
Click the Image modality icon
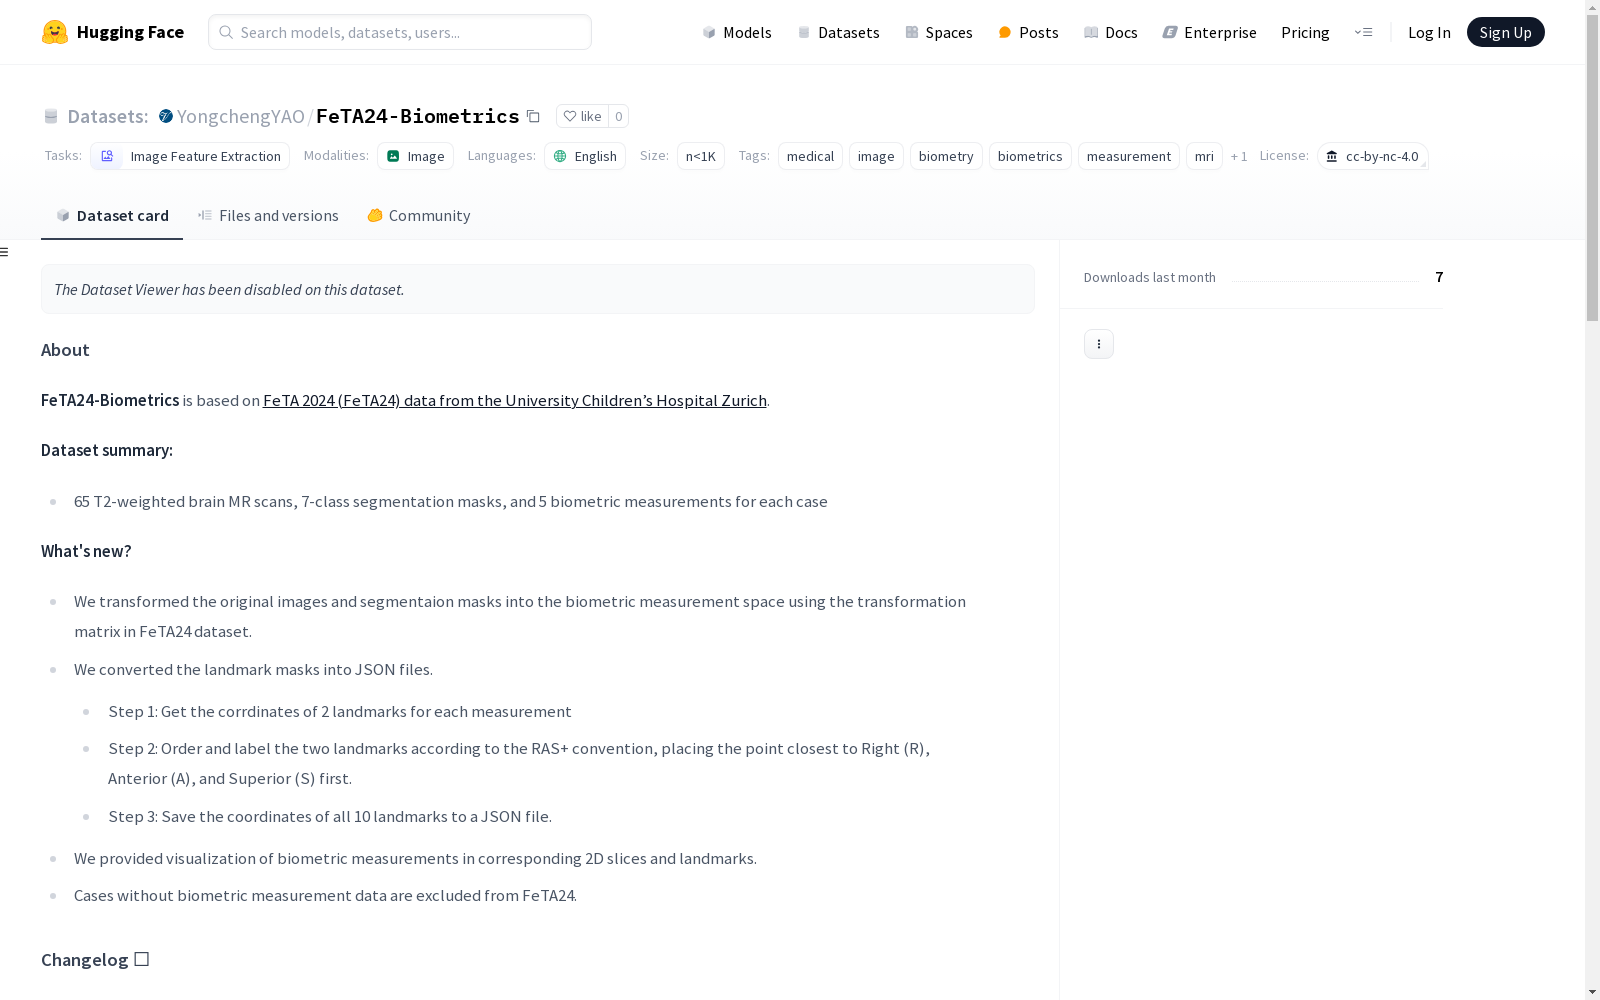click(393, 156)
